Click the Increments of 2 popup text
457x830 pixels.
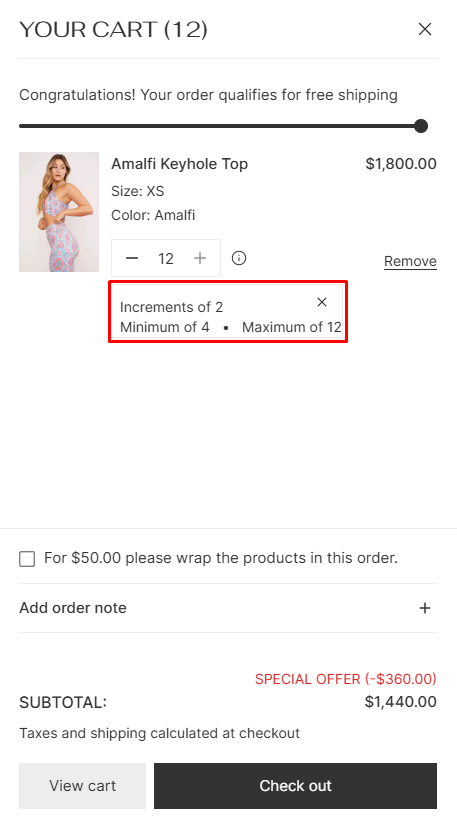click(x=172, y=307)
